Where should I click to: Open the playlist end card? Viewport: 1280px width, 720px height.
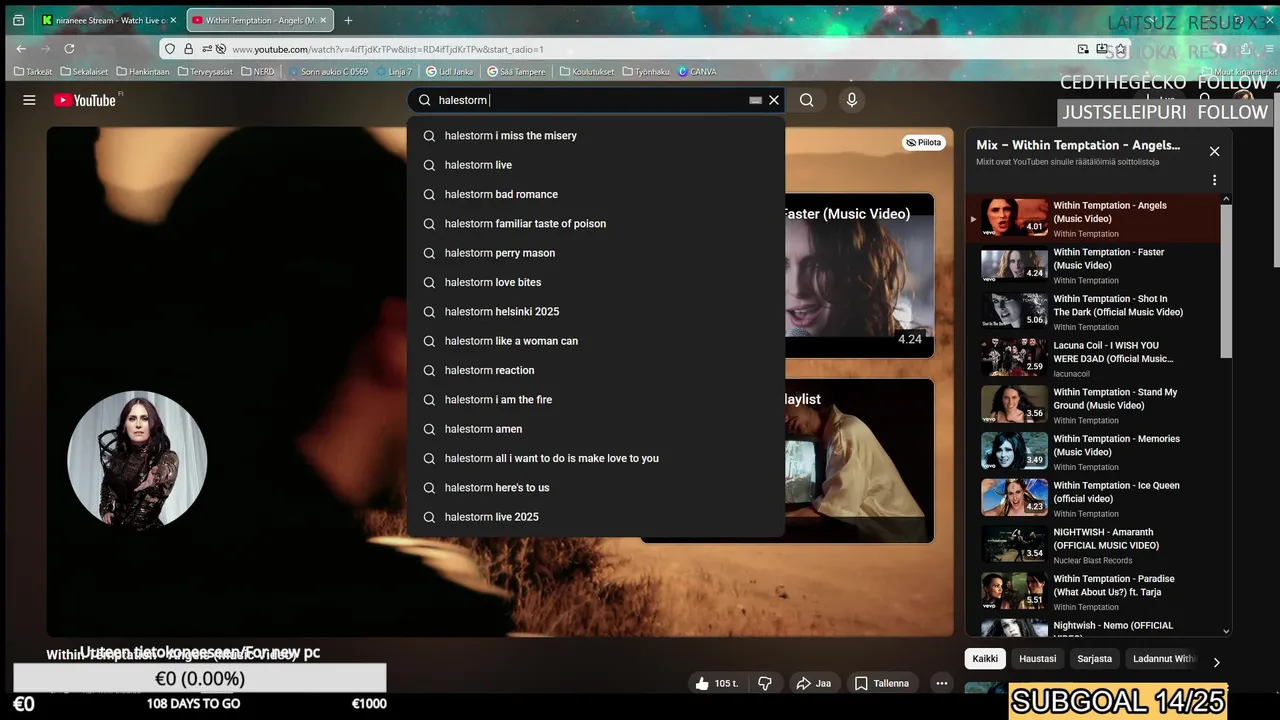tap(860, 460)
